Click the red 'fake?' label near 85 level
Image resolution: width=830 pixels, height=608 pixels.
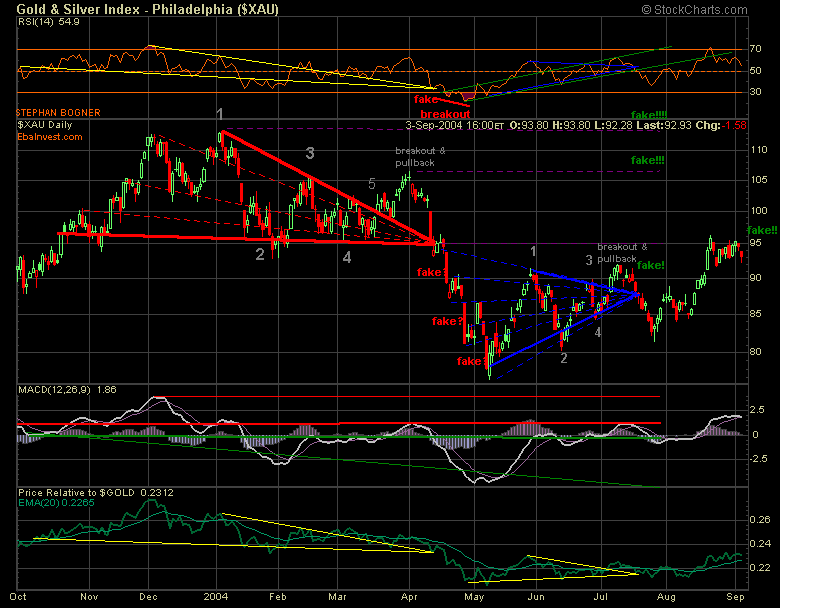447,321
